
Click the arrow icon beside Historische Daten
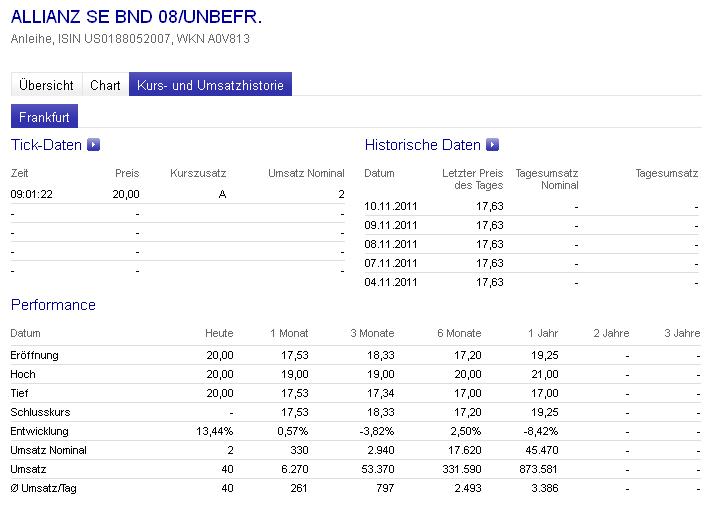tap(492, 145)
